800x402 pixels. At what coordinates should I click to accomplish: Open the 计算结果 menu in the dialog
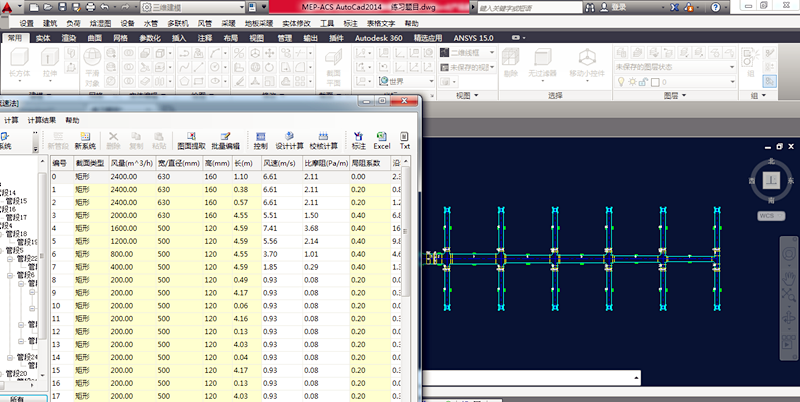(42, 120)
